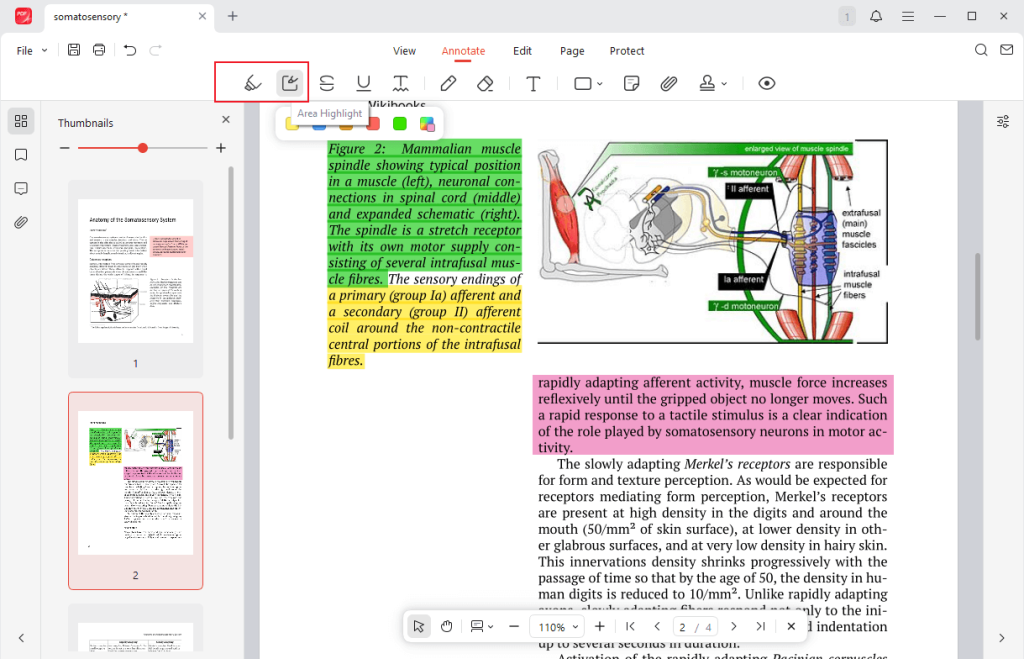Select the Eraser tool
This screenshot has height=659, width=1024.
click(x=485, y=84)
